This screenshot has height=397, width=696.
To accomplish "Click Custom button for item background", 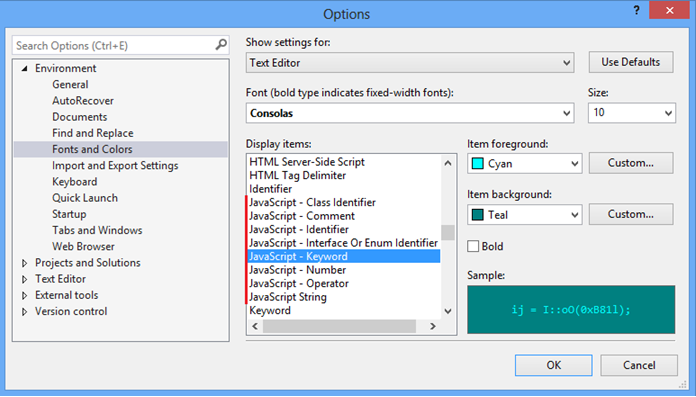I will [x=631, y=214].
